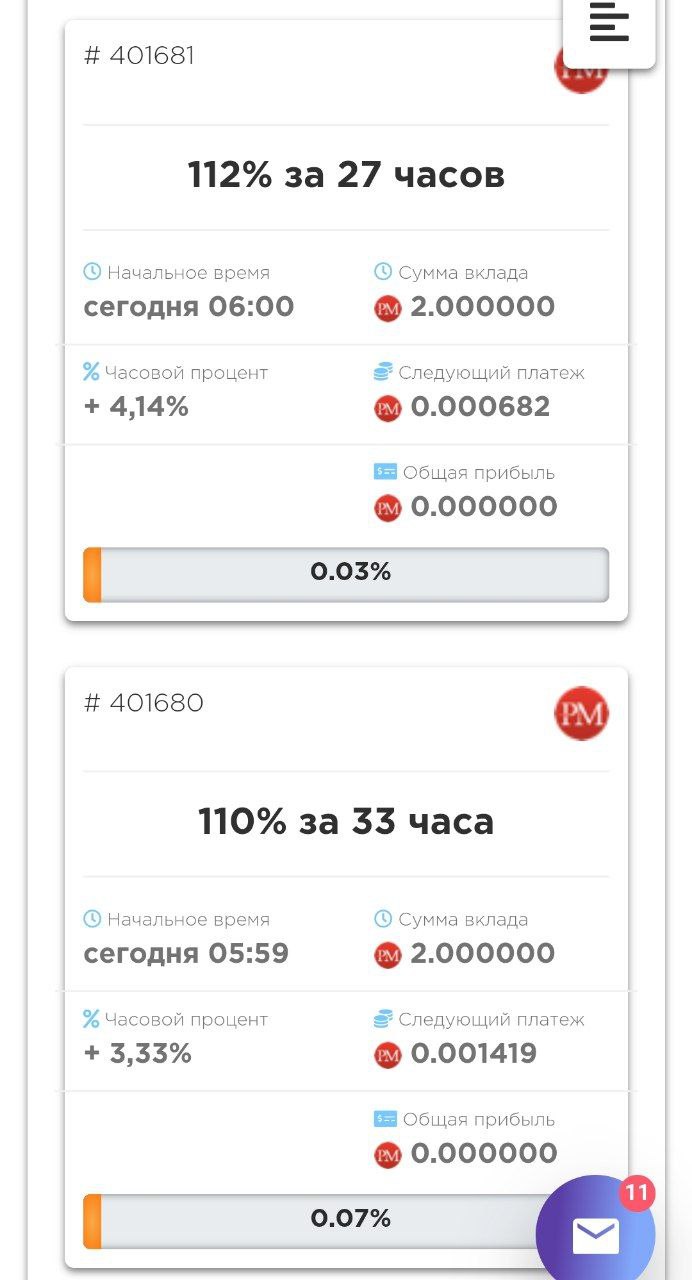
Task: Click the percent icon beside Часовой процент in deposit 401680
Action: [92, 1019]
